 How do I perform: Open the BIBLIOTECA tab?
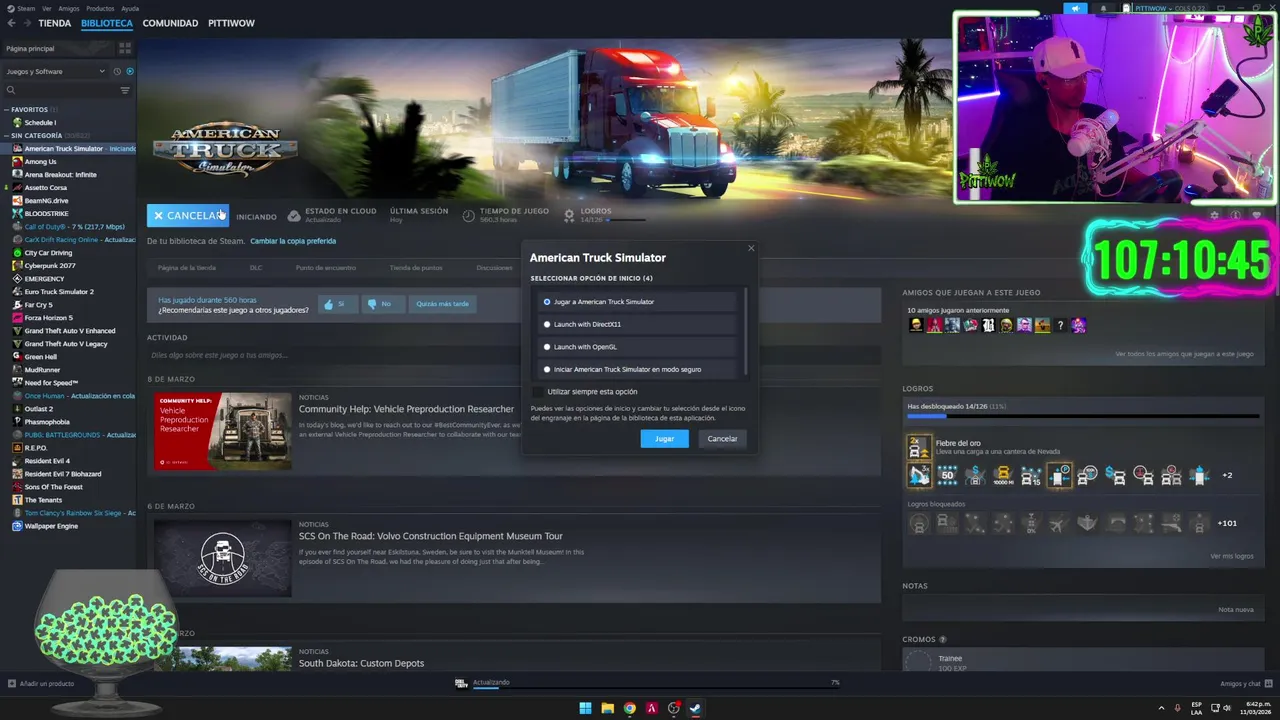click(107, 23)
